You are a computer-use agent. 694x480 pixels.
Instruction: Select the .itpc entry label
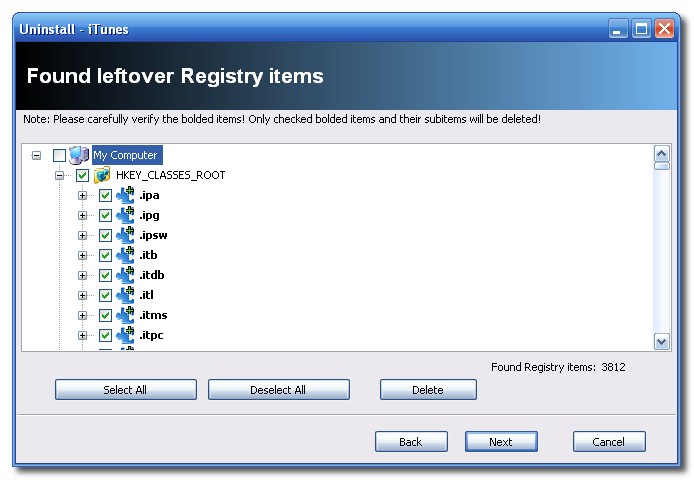point(151,336)
